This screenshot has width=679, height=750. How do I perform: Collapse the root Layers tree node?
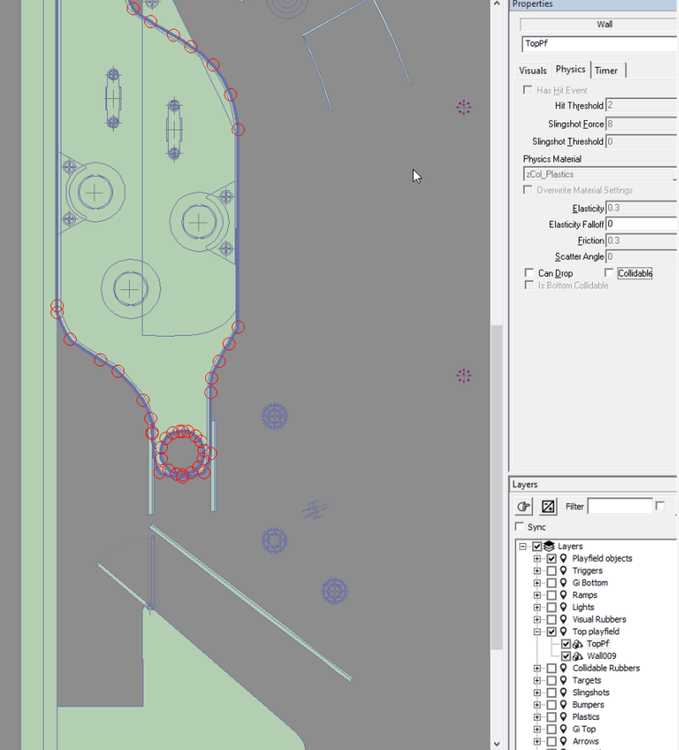523,546
